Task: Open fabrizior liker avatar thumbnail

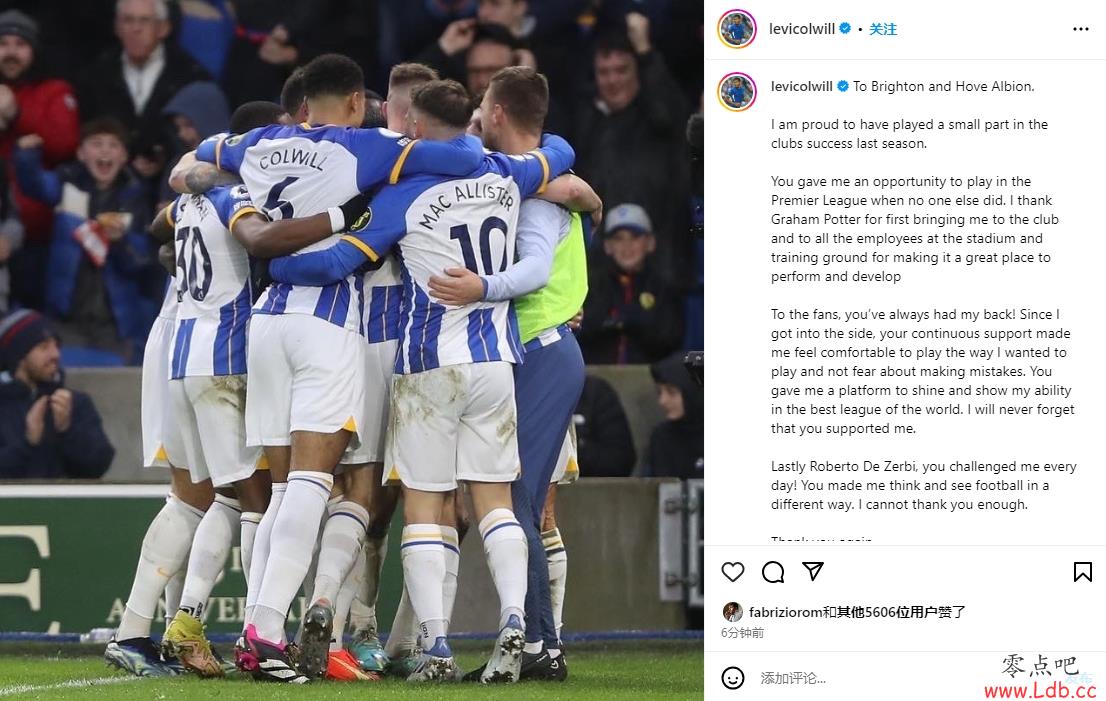Action: [x=733, y=611]
